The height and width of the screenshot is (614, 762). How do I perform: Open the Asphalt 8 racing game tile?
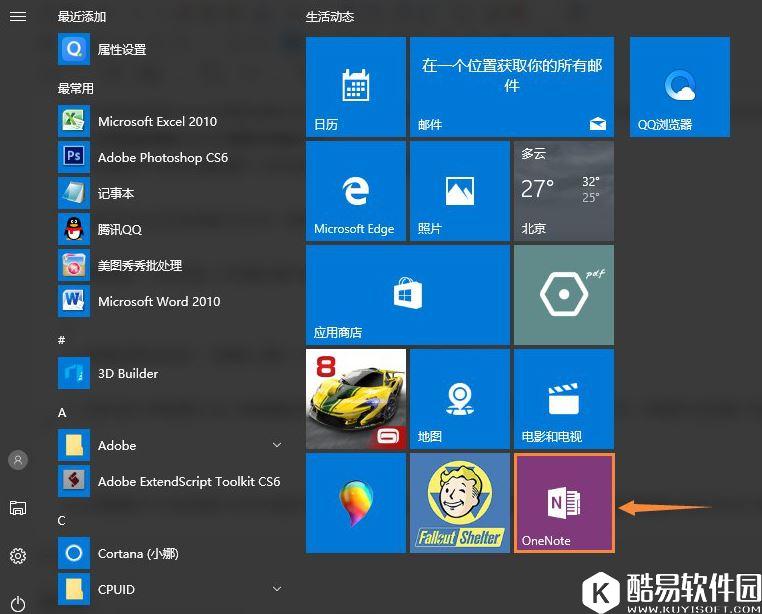356,399
